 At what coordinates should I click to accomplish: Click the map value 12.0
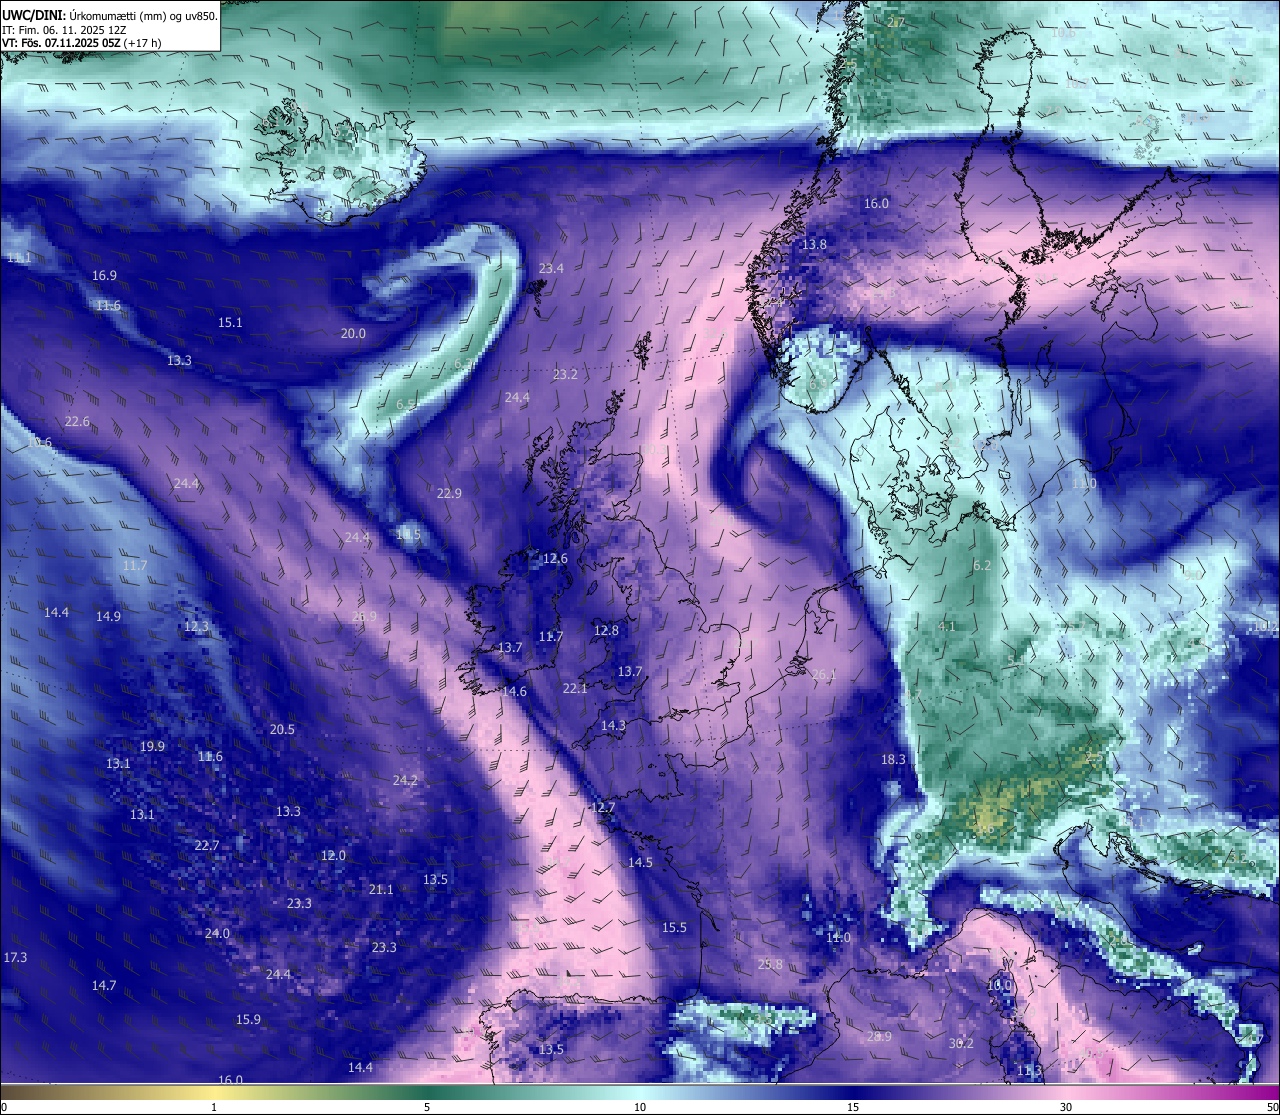click(x=333, y=856)
